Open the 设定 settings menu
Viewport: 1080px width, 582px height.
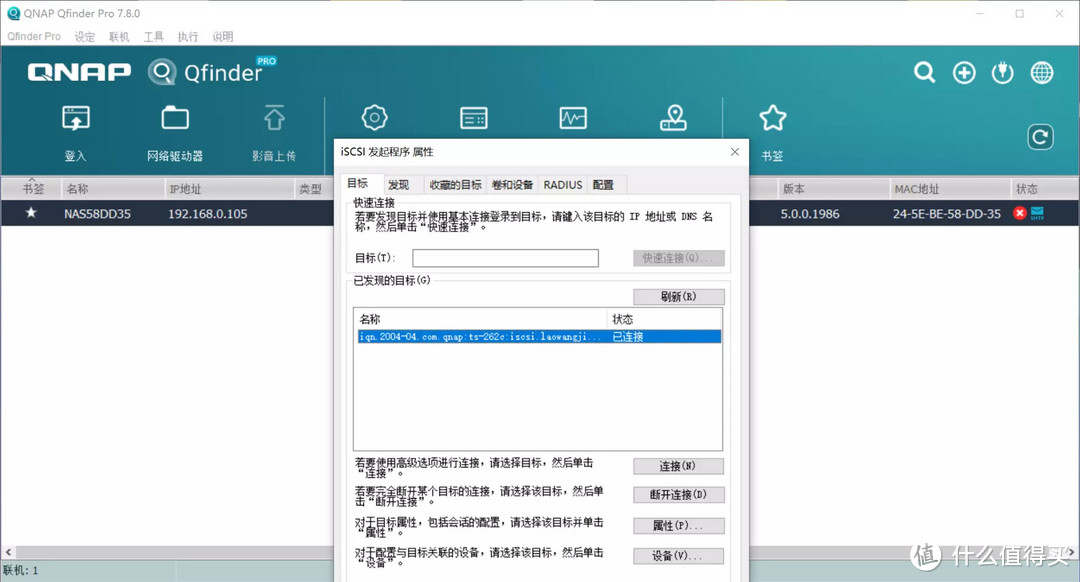click(x=85, y=37)
